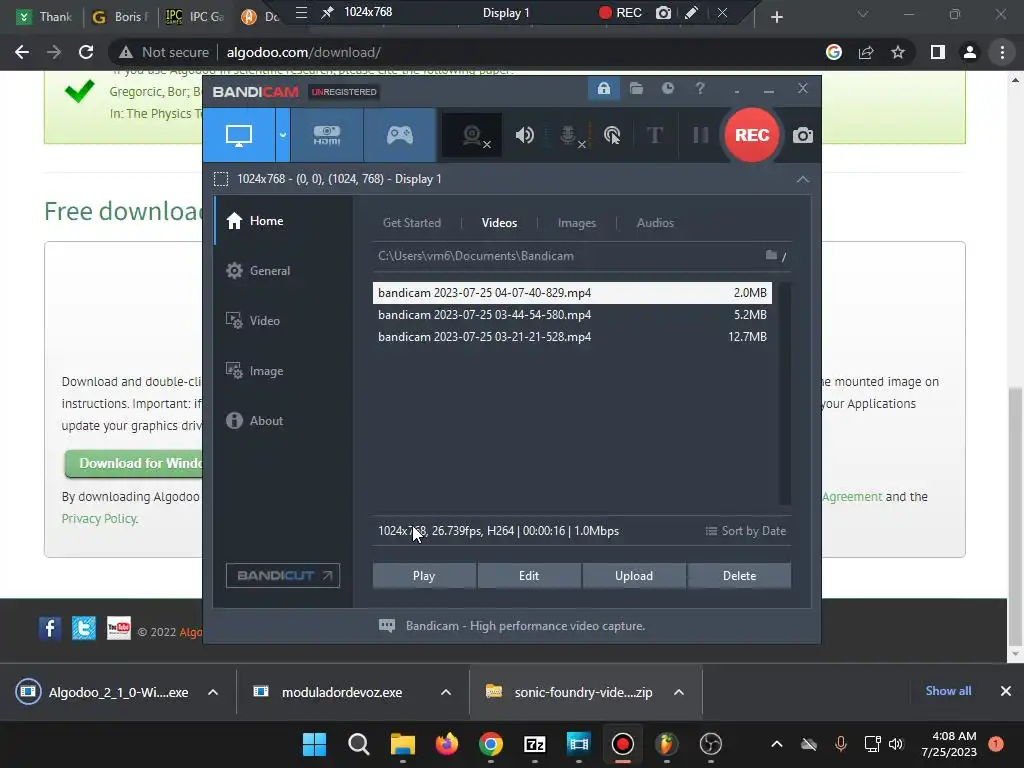Switch to Images tab
Viewport: 1024px width, 768px height.
(577, 223)
